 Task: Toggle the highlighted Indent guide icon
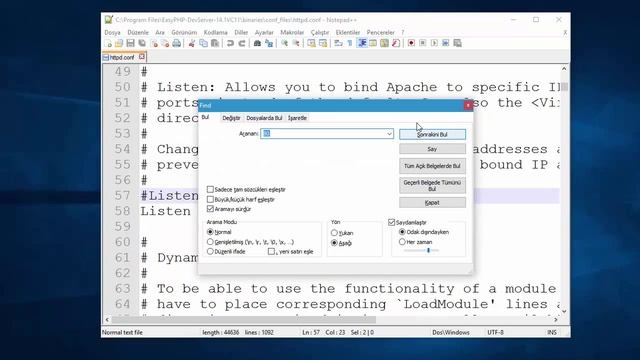(362, 43)
